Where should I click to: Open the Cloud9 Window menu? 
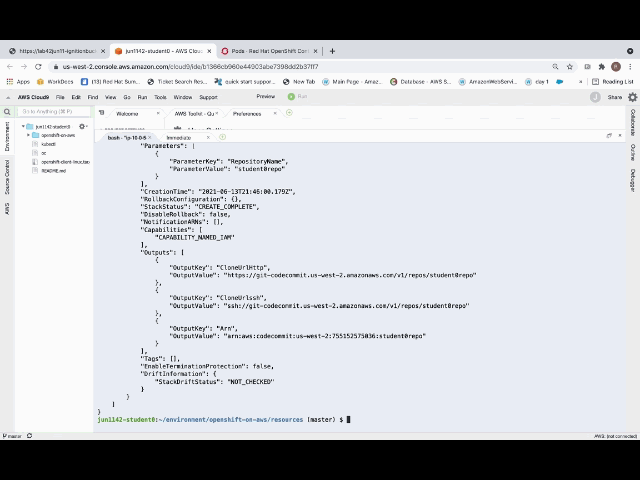(x=183, y=97)
